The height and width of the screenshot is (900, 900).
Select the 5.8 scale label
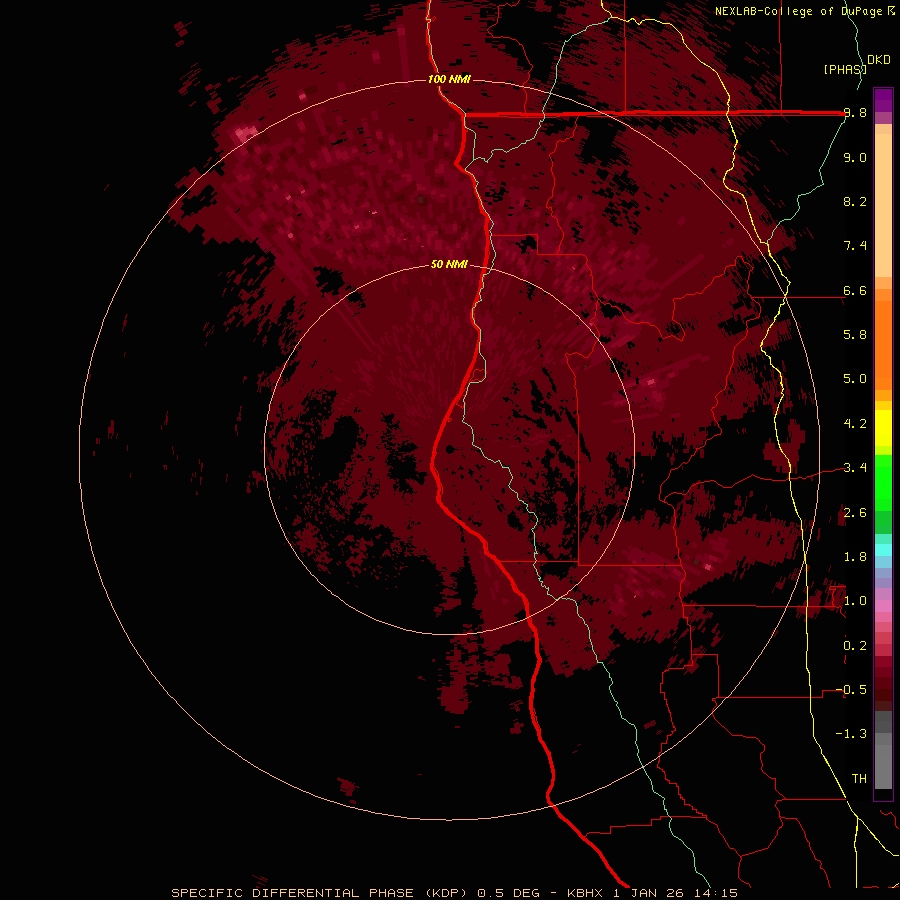[855, 335]
